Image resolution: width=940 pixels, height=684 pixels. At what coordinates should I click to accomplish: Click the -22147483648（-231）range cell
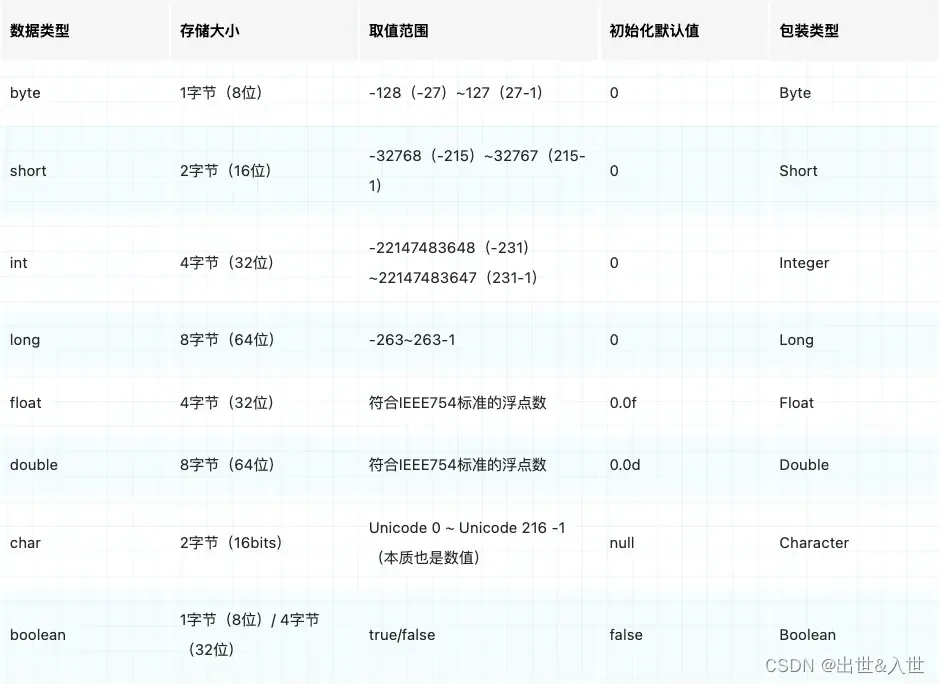453,263
